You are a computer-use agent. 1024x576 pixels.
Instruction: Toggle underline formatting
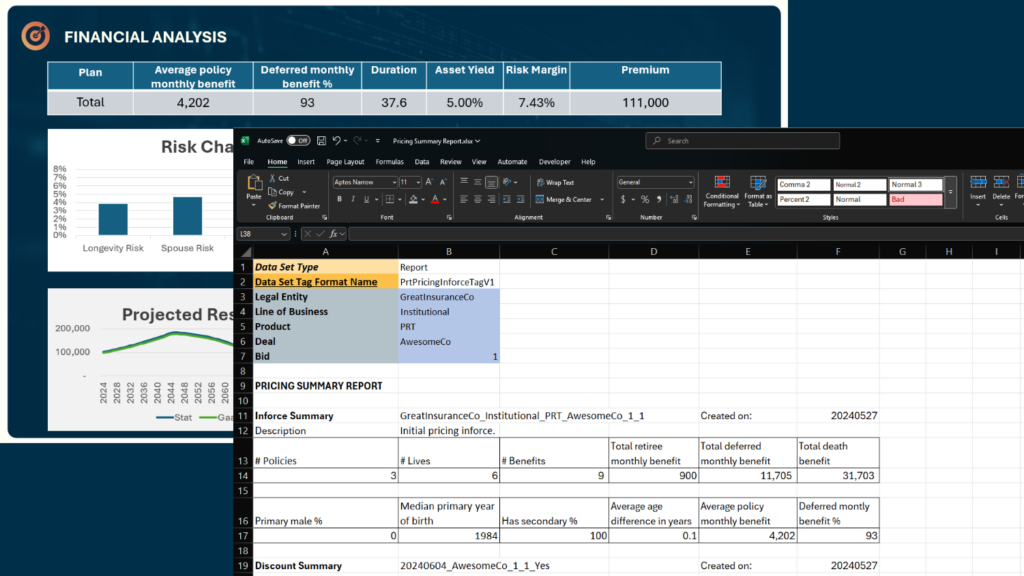point(366,199)
